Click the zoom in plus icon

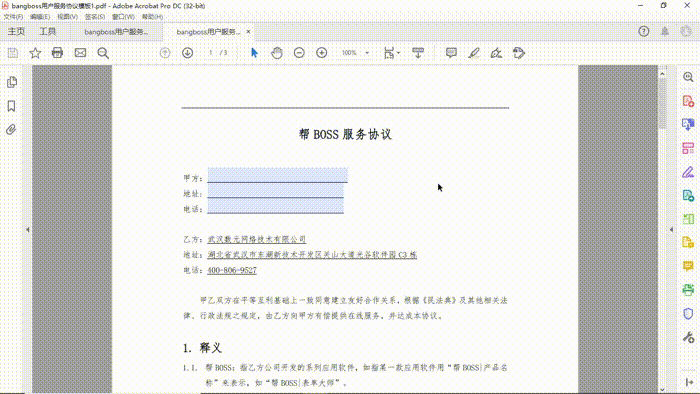coord(321,53)
